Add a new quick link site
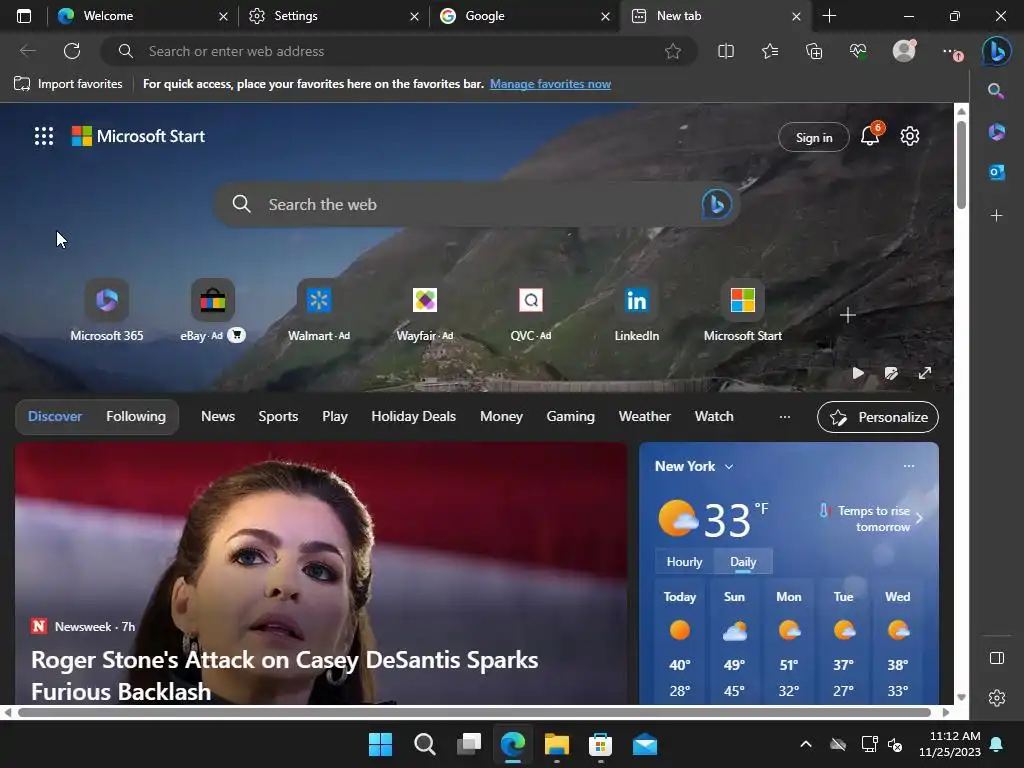The width and height of the screenshot is (1024, 768). (848, 315)
